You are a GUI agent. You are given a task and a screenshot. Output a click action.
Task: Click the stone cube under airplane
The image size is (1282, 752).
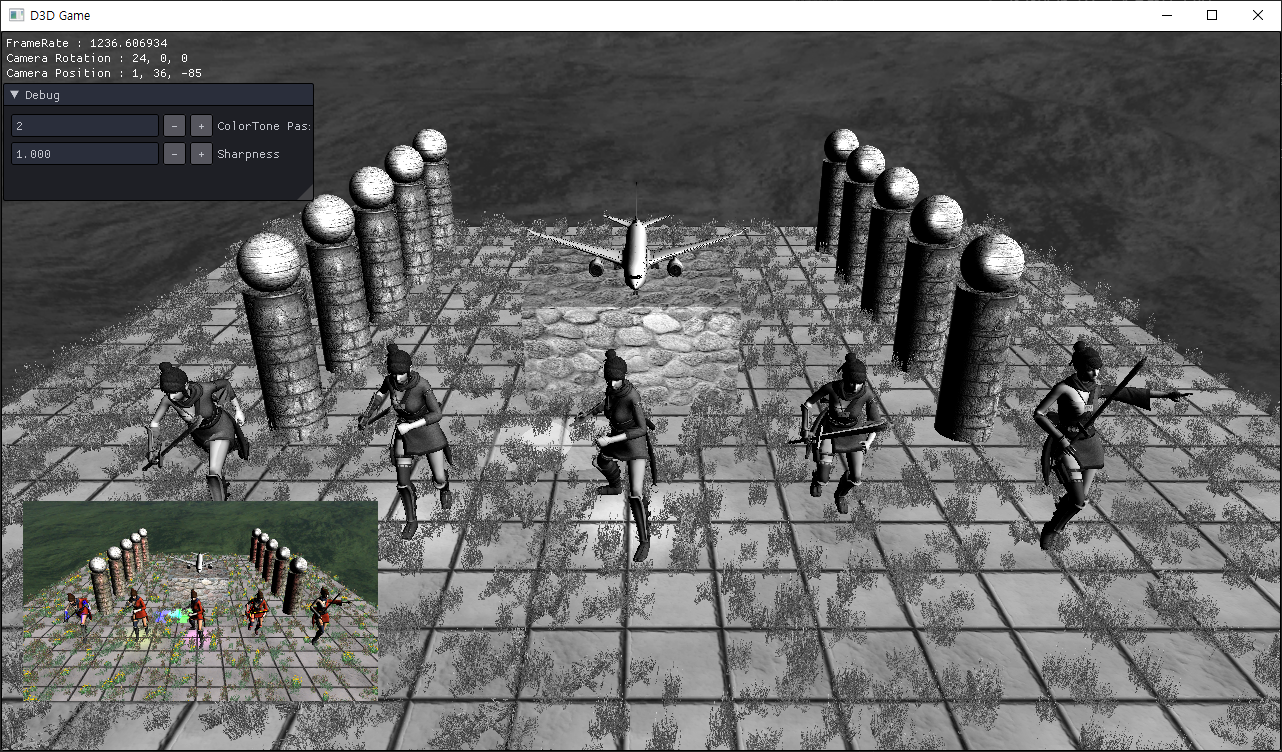pos(631,340)
